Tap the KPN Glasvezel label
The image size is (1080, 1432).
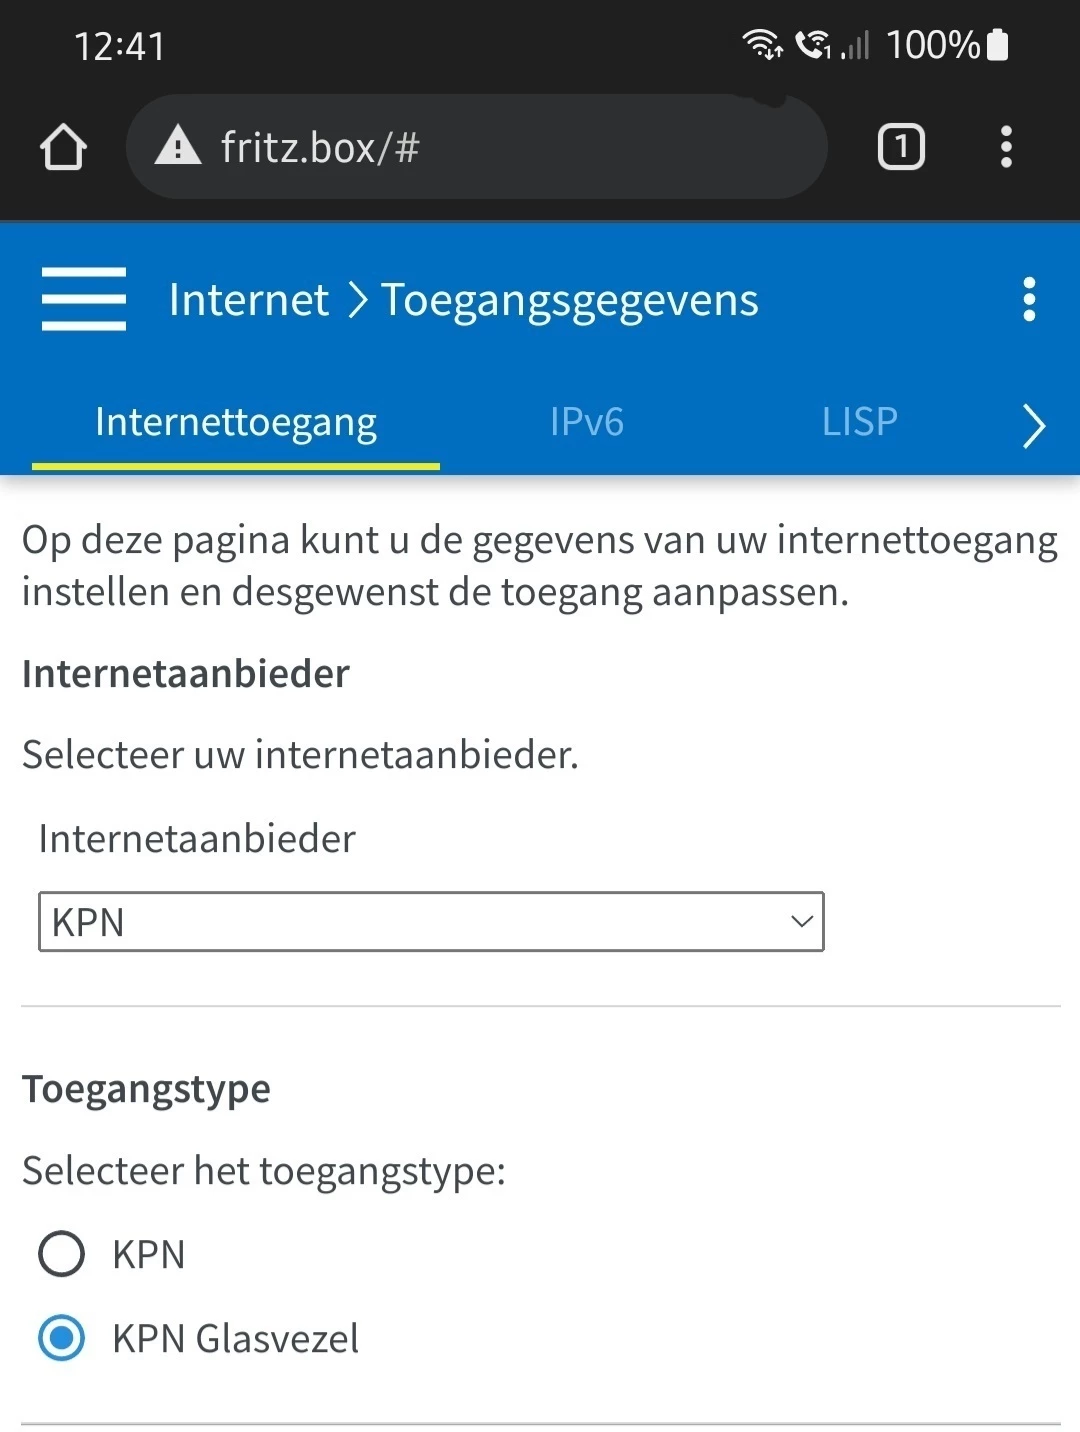pyautogui.click(x=235, y=1338)
